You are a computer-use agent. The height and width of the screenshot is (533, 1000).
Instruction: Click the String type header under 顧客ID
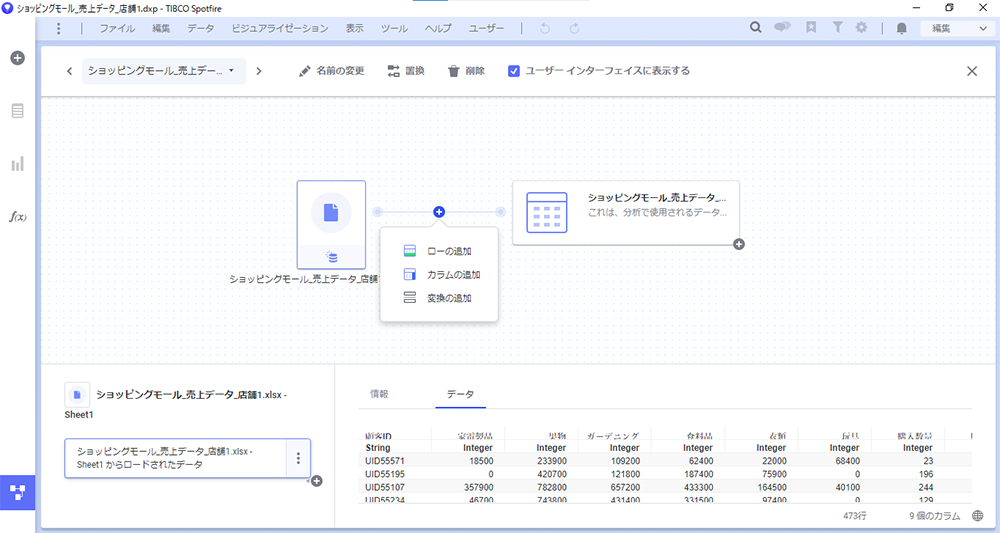pyautogui.click(x=378, y=448)
